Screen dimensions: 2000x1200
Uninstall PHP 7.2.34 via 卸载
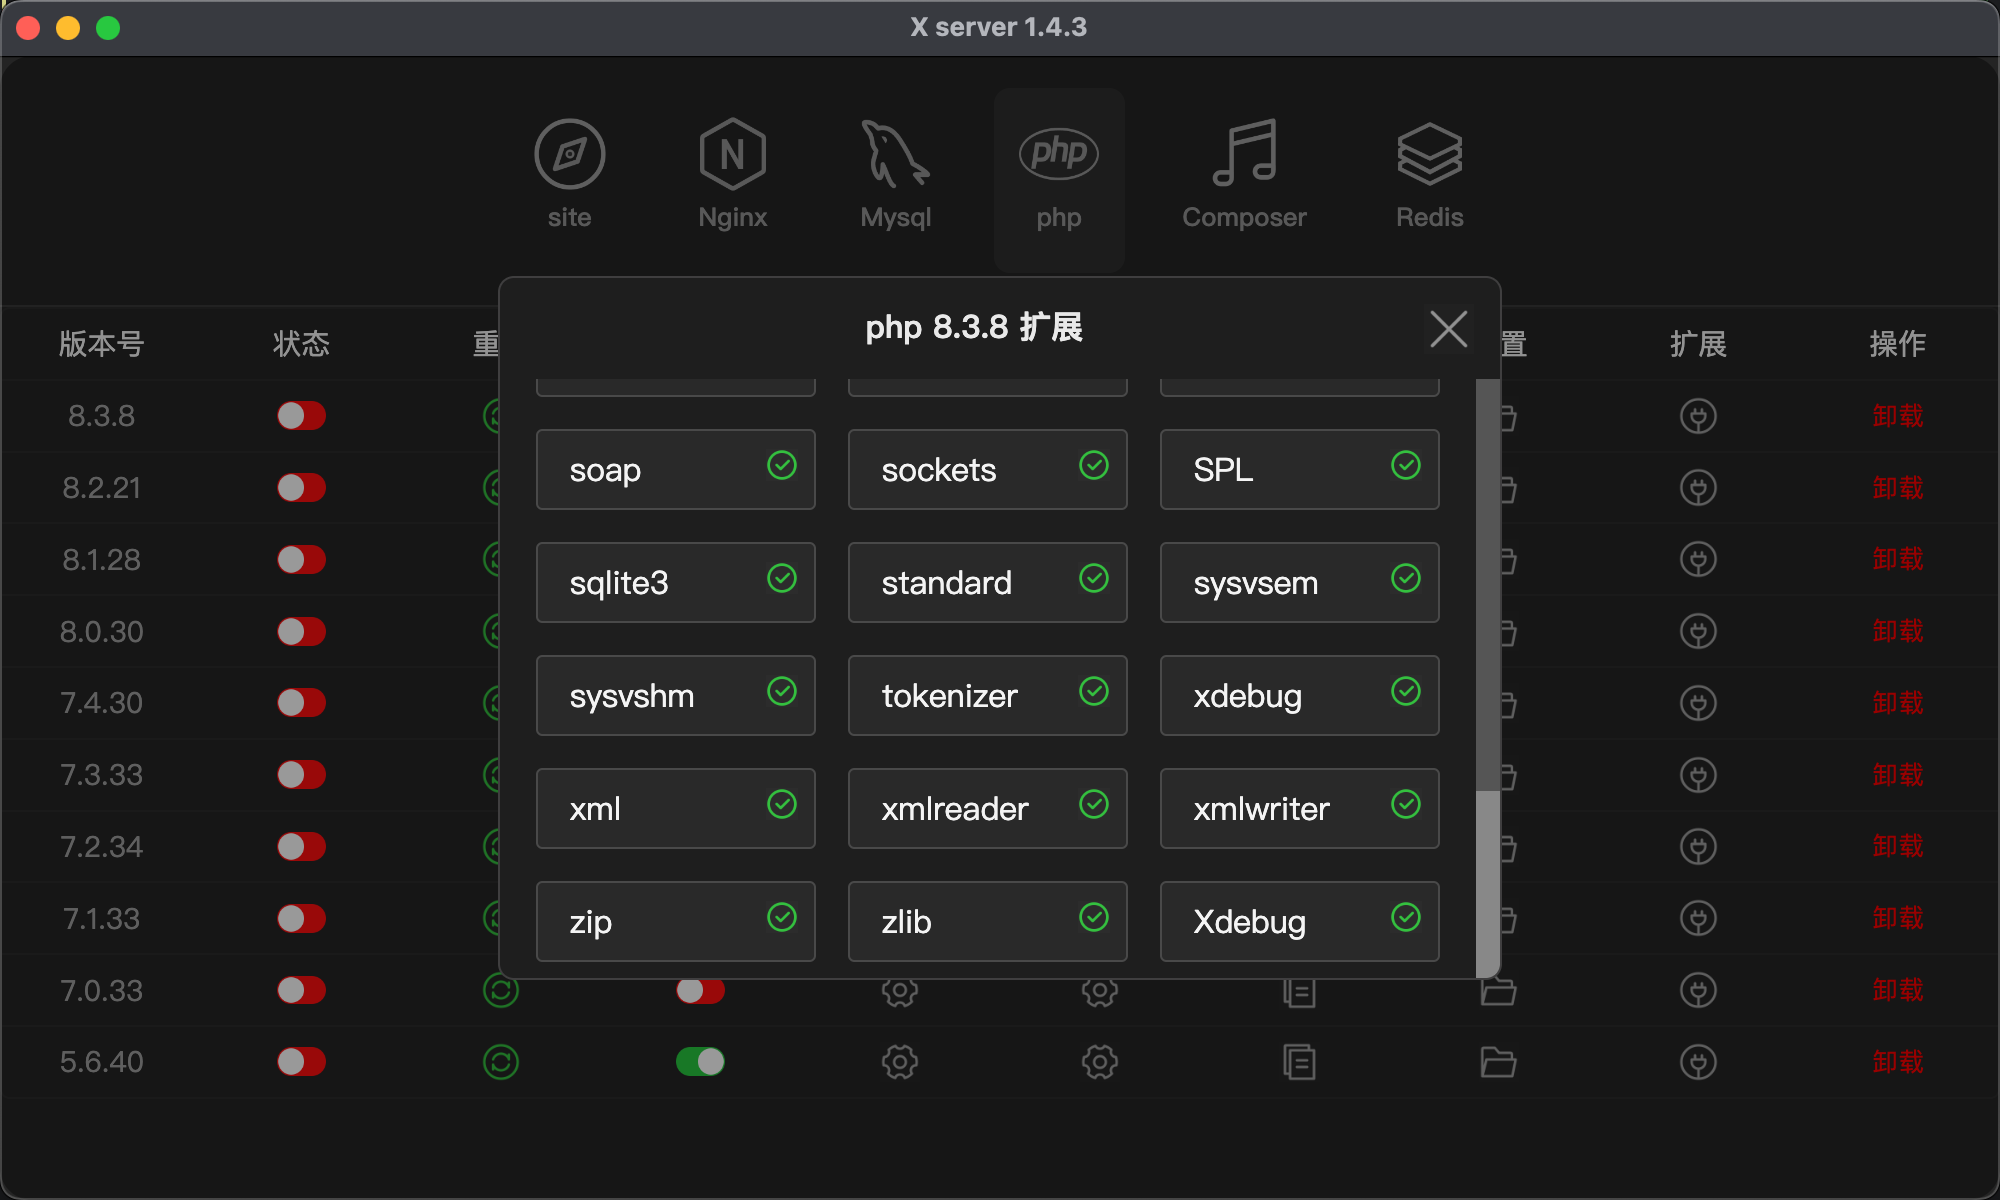pos(1897,847)
